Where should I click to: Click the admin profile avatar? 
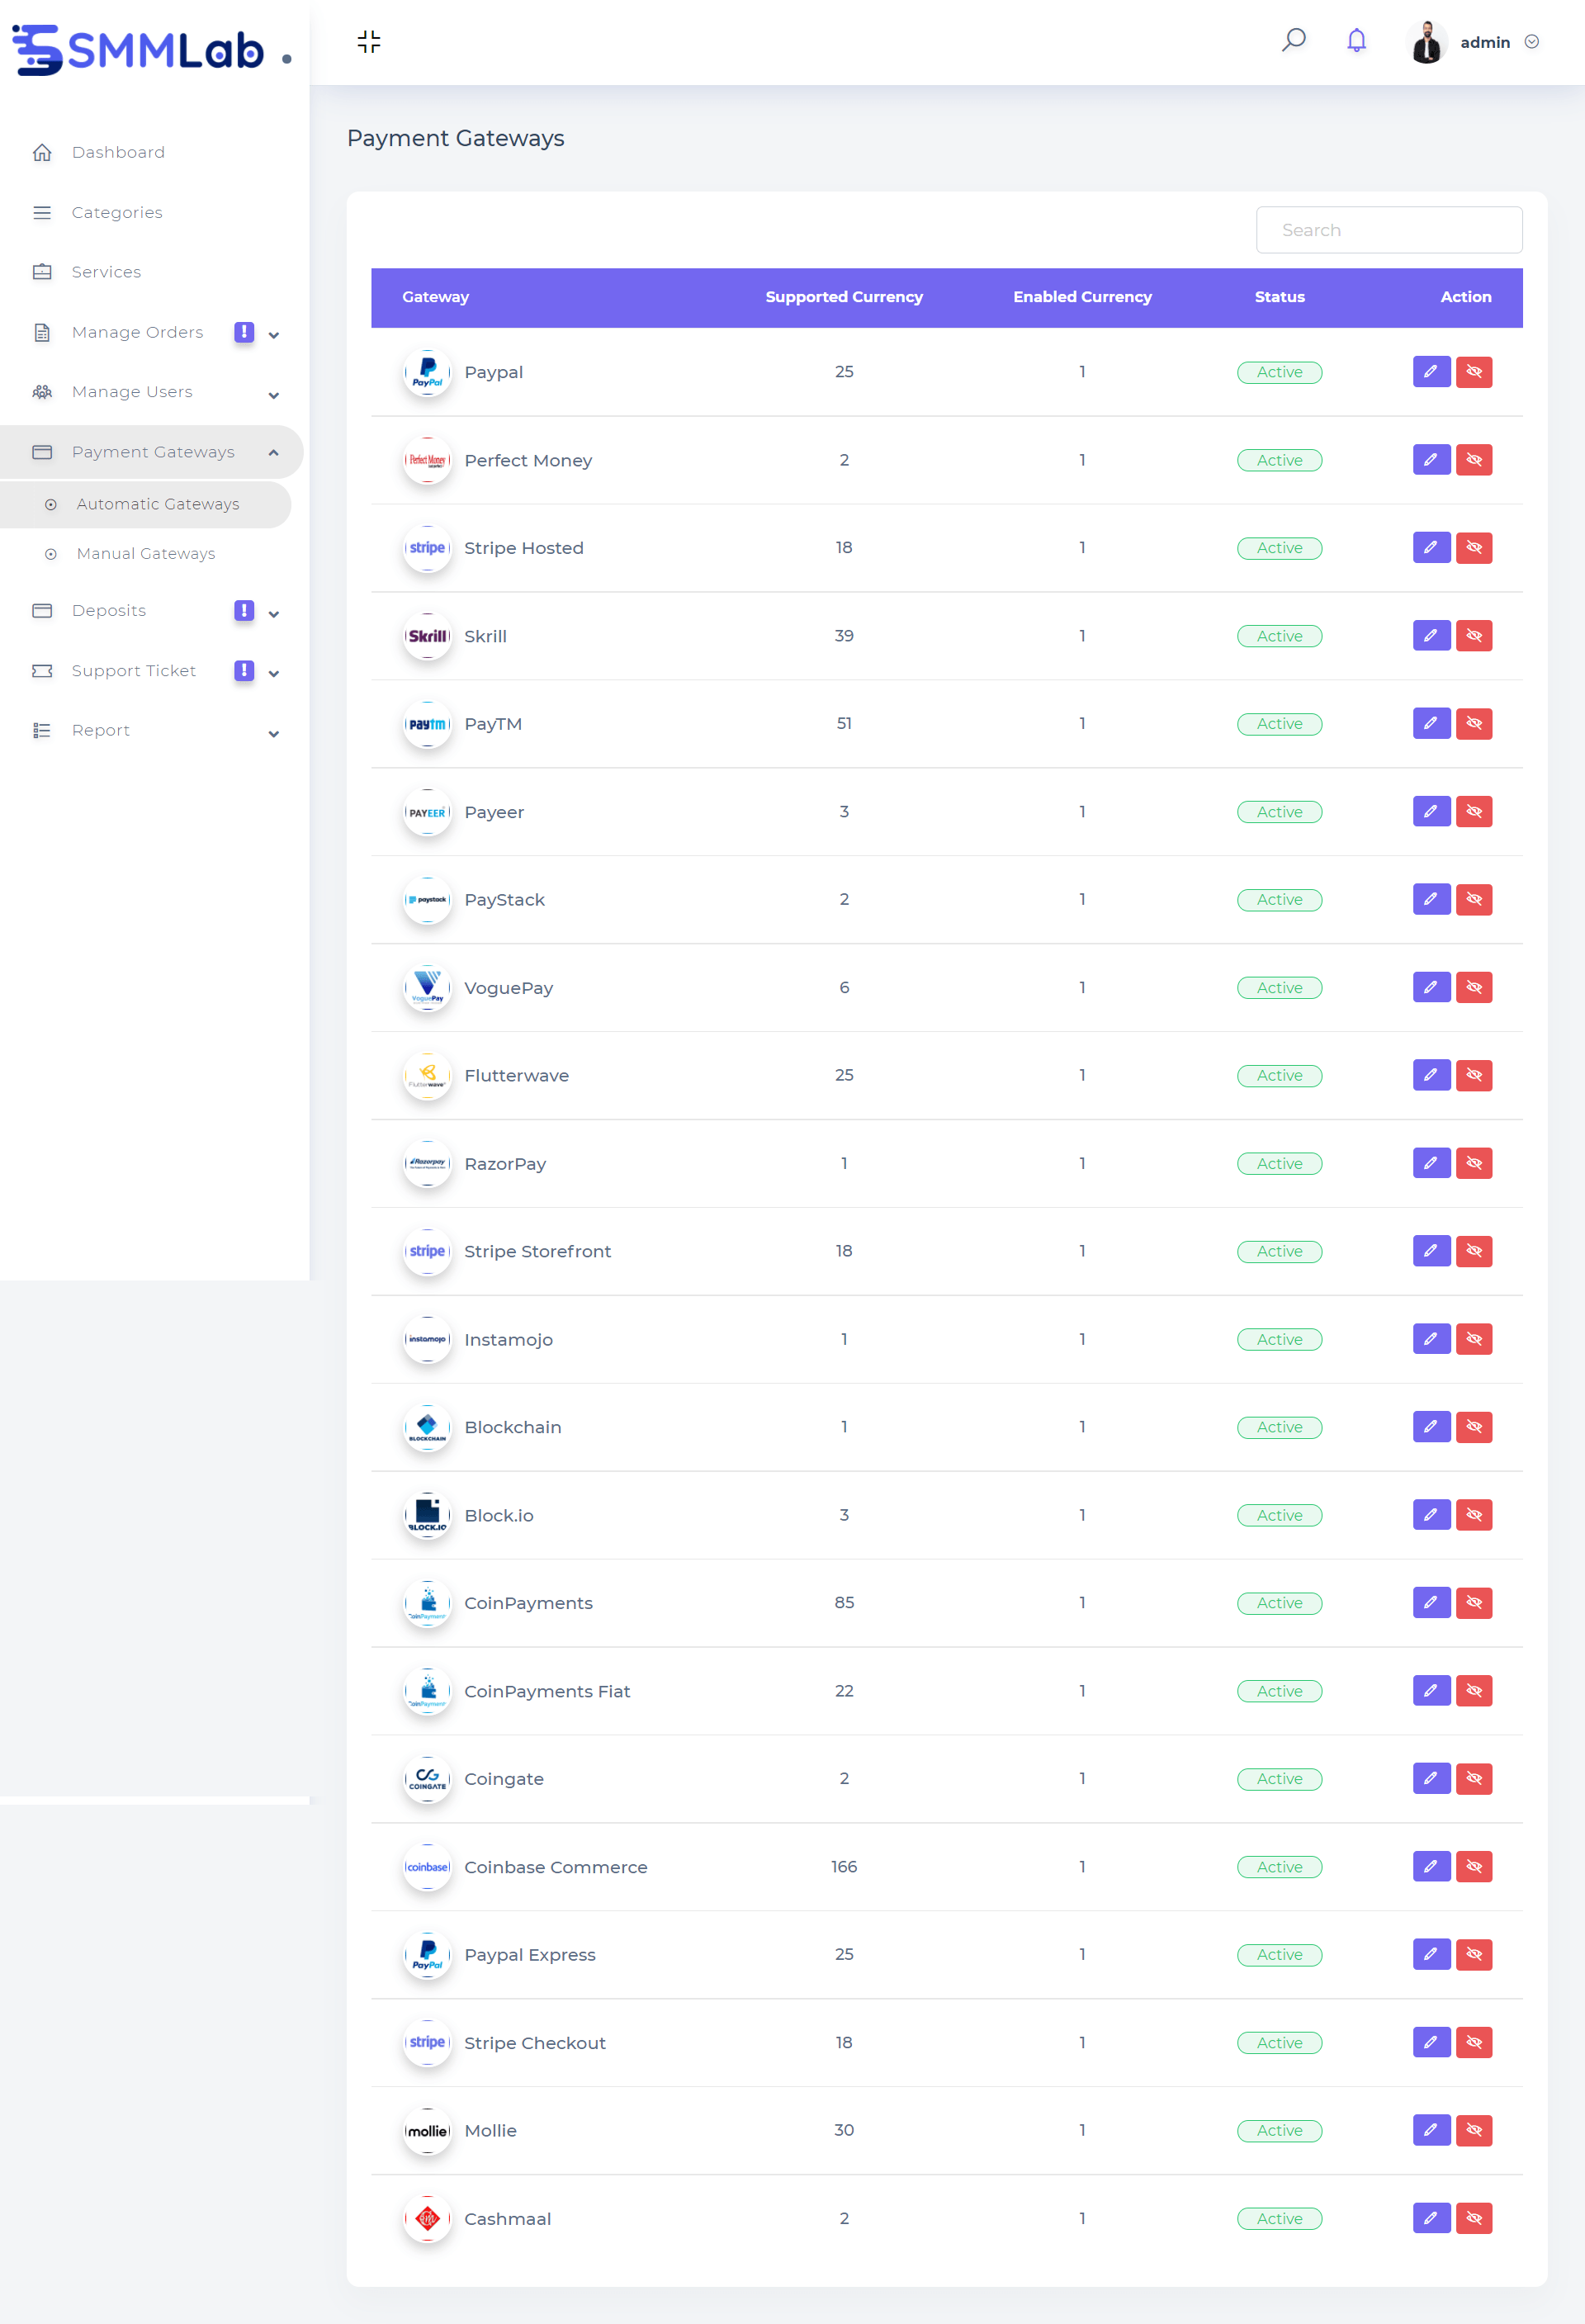(x=1427, y=42)
